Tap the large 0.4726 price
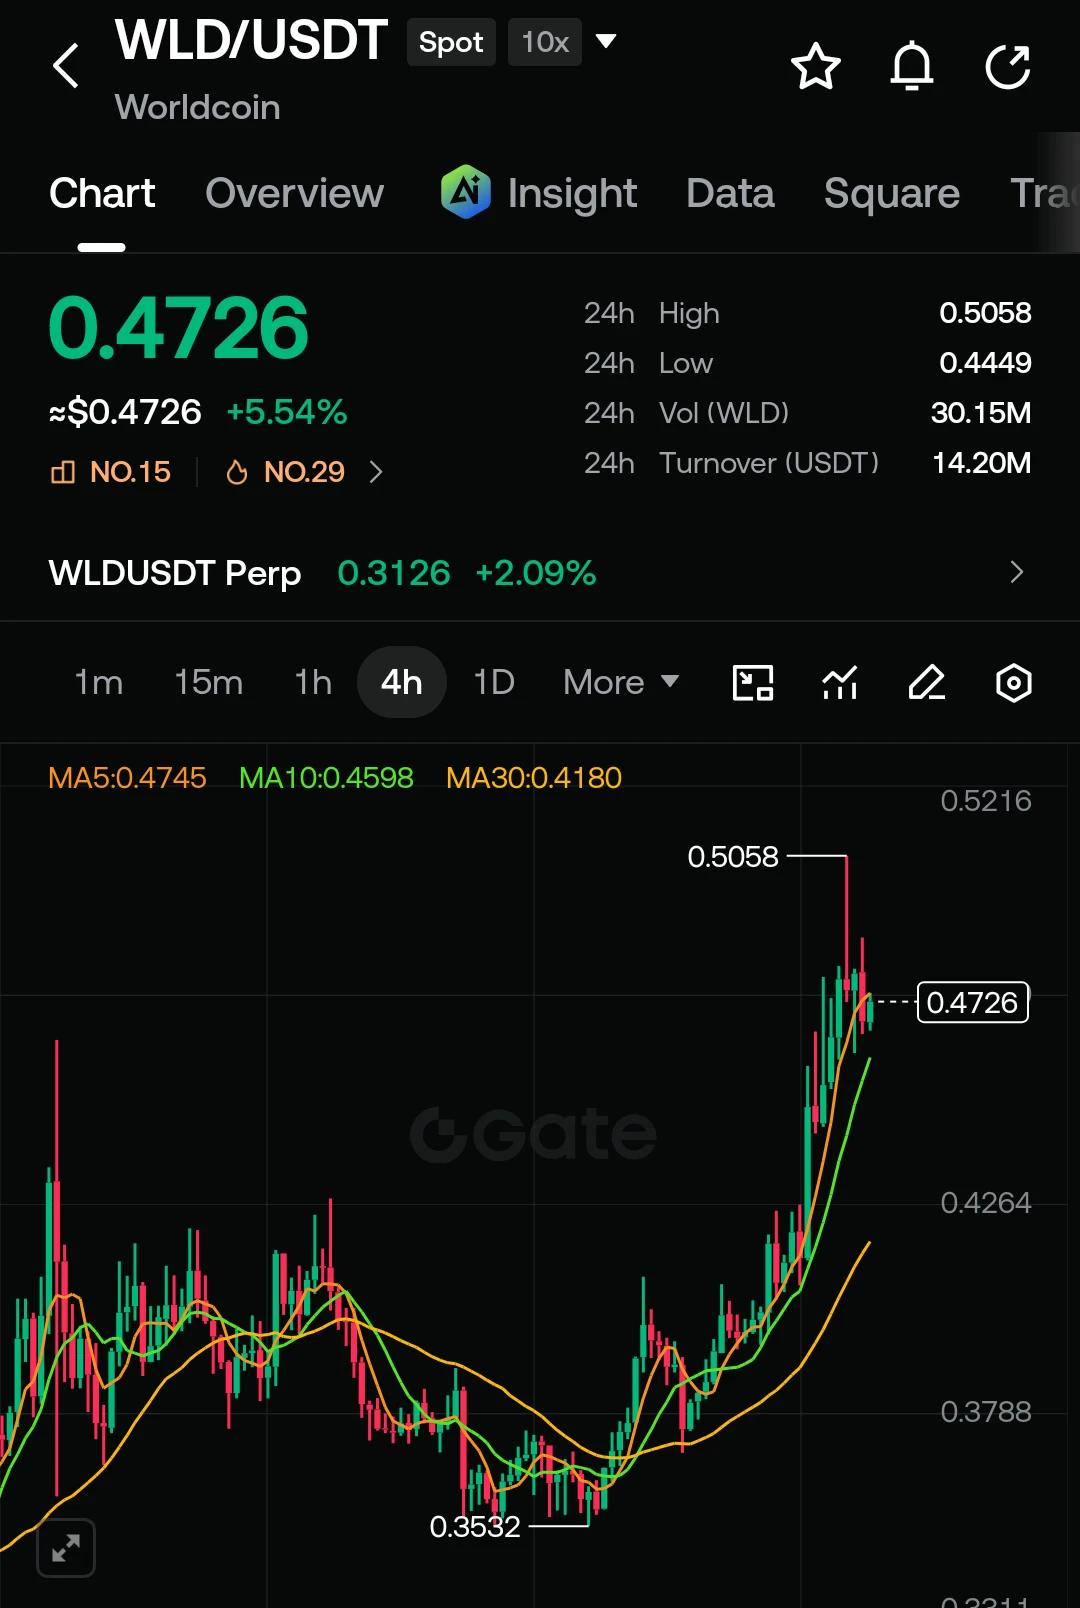Viewport: 1080px width, 1608px height. click(x=178, y=328)
